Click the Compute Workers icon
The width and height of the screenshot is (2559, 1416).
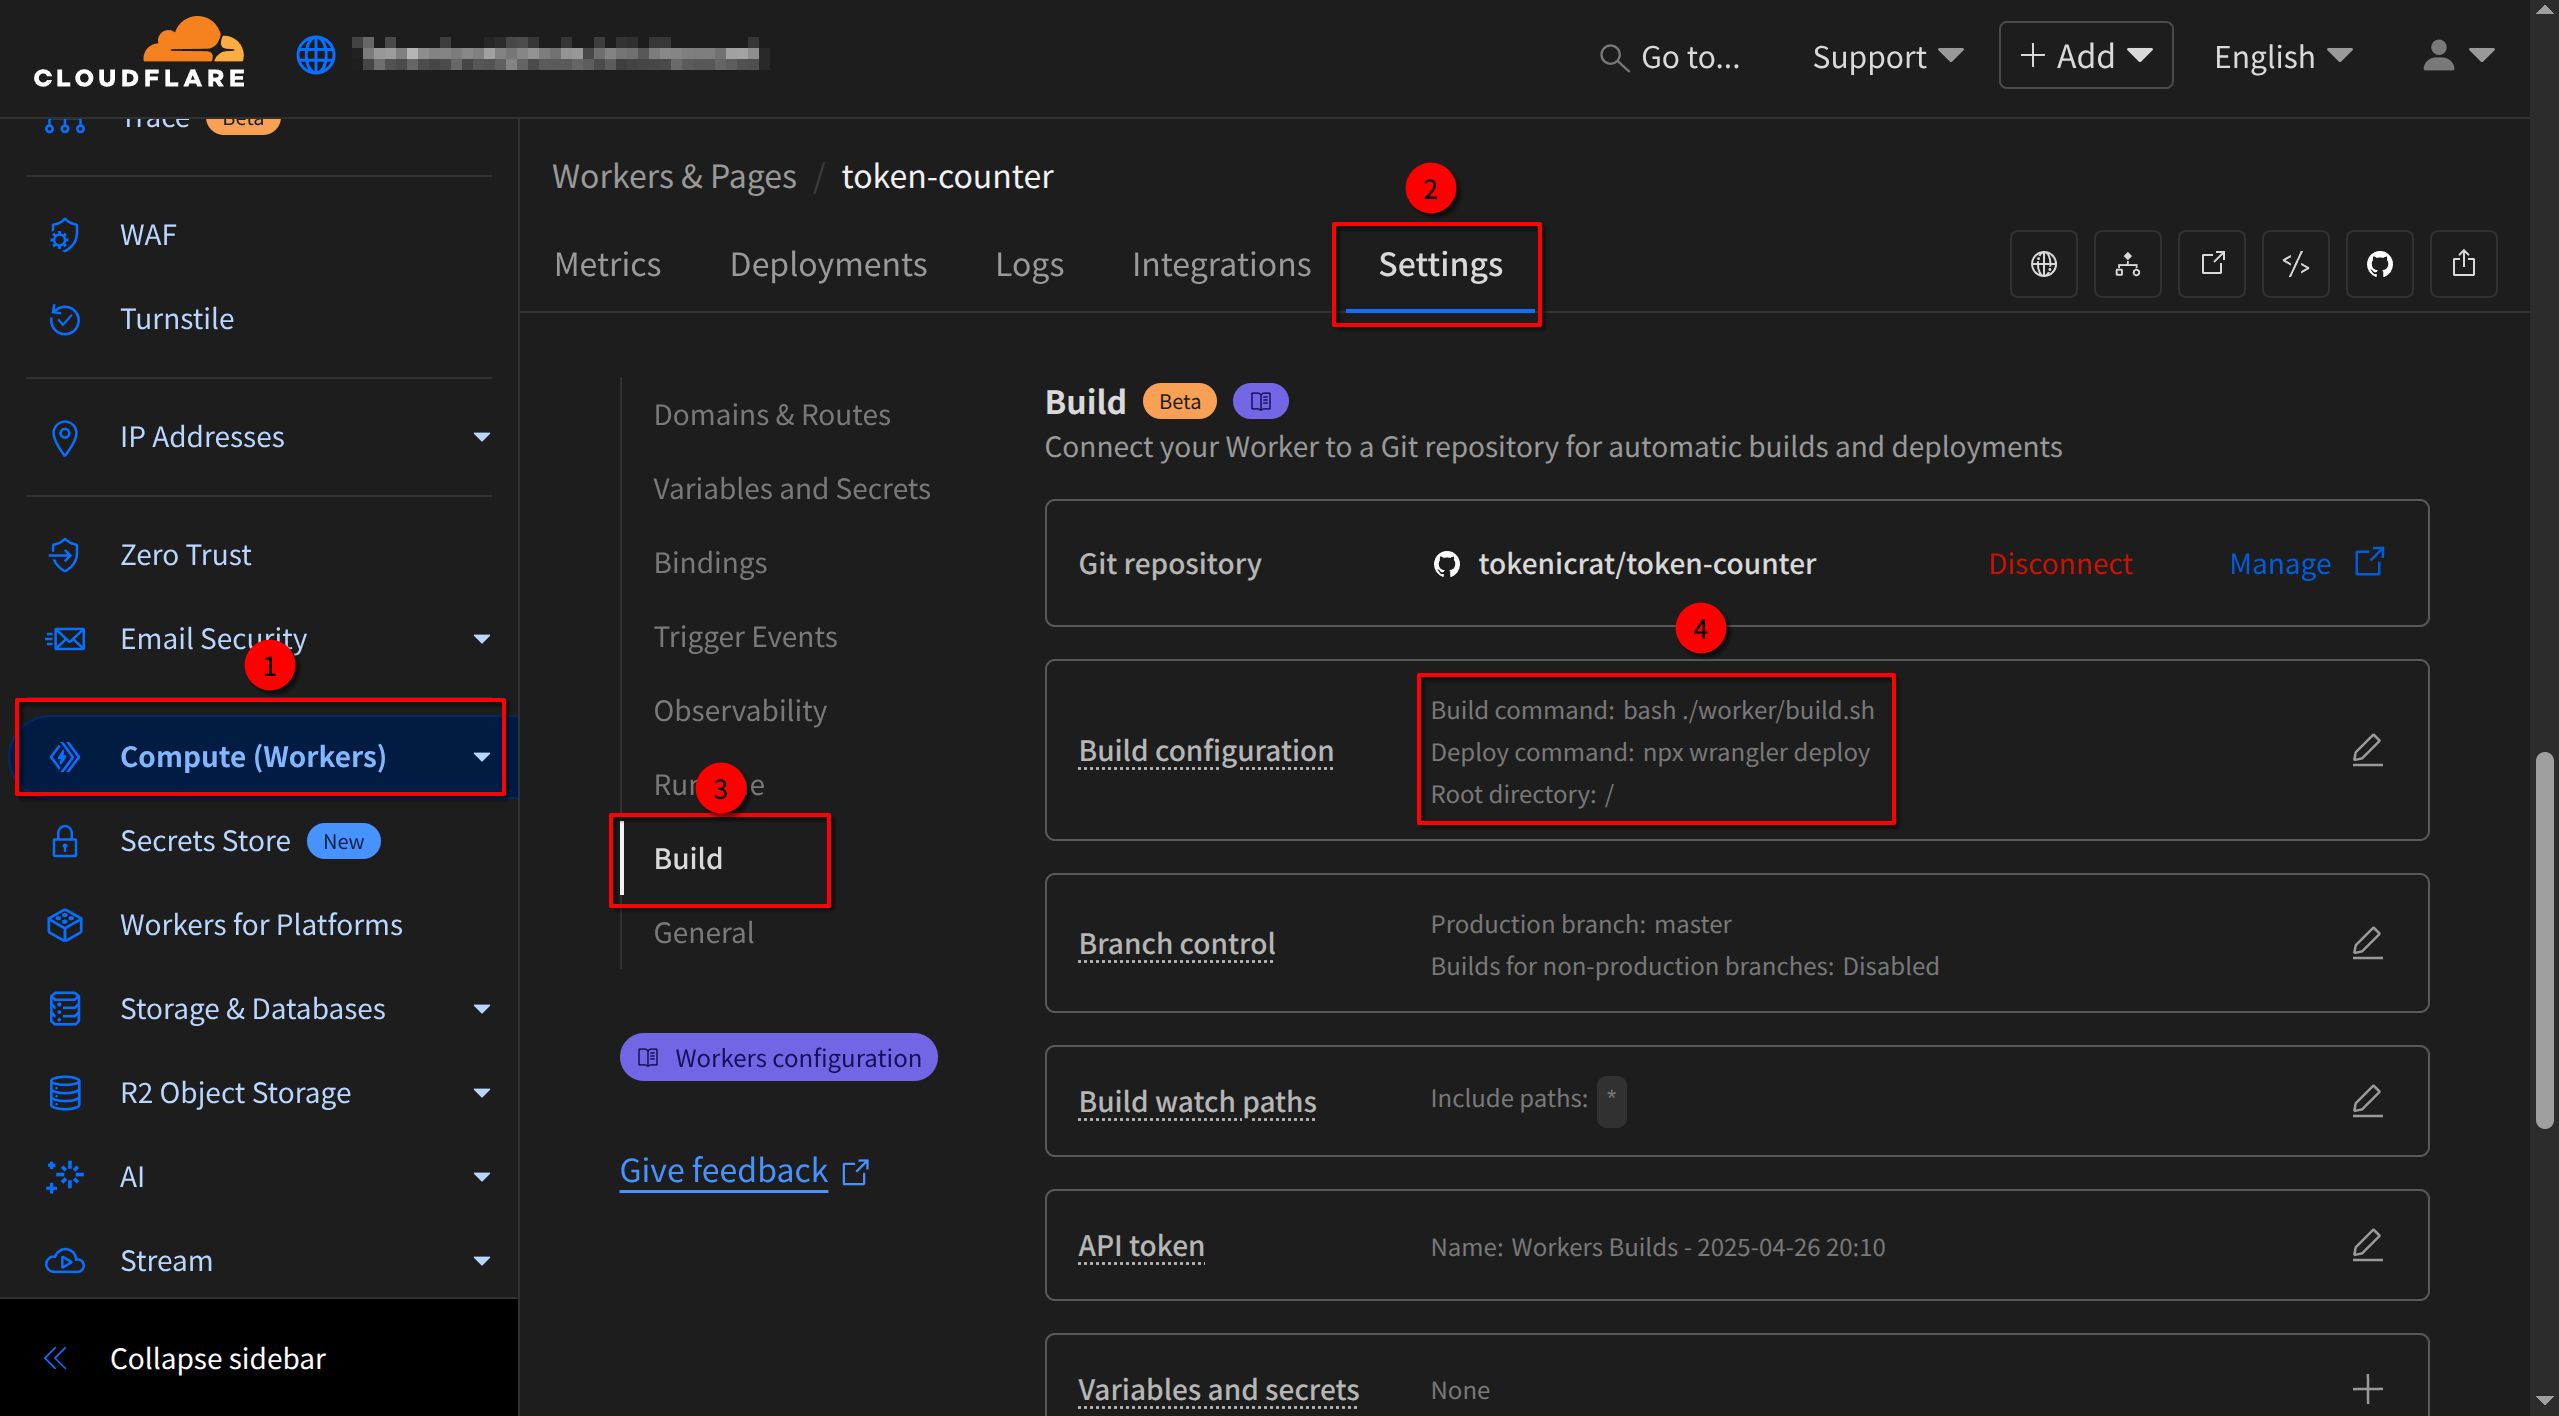[65, 757]
